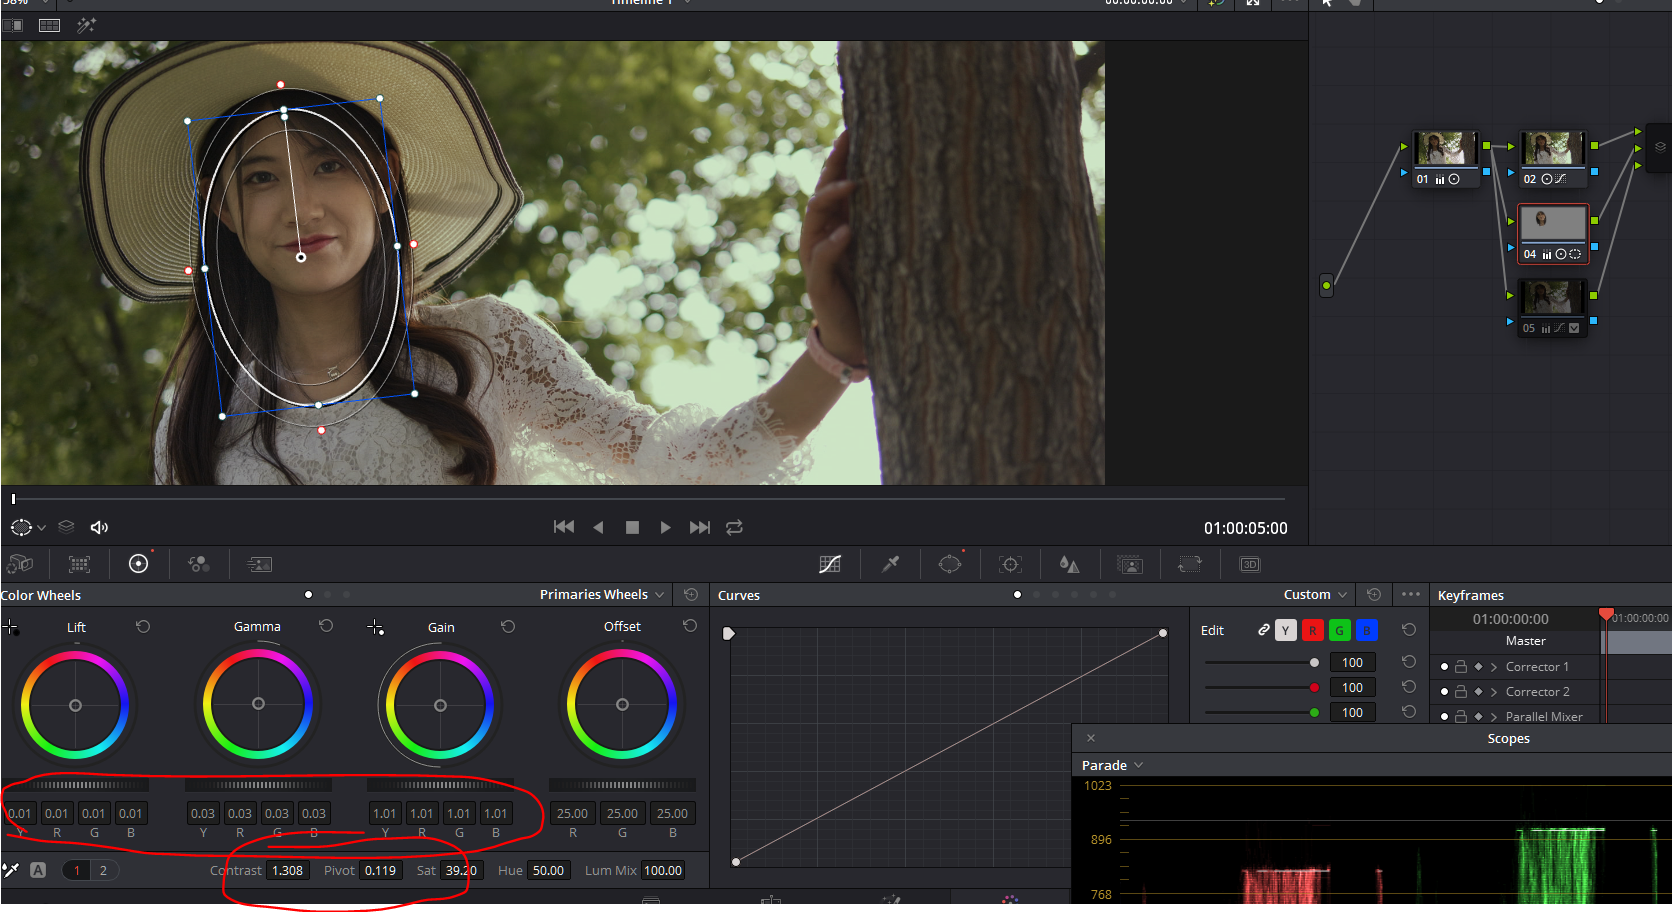Reset all color wheels
The width and height of the screenshot is (1672, 912).
tap(691, 594)
